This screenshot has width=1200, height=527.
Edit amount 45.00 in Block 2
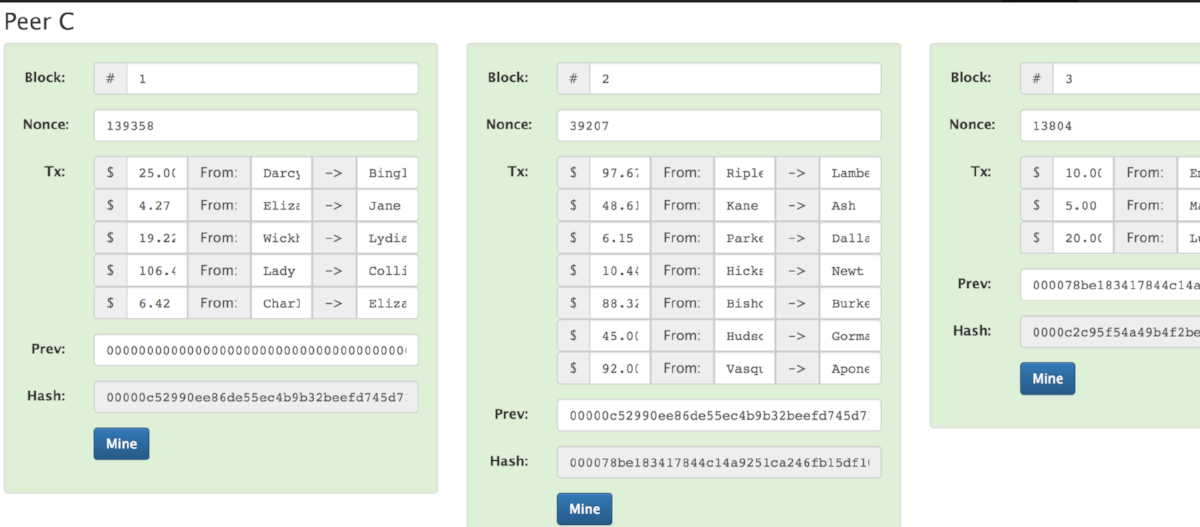click(x=620, y=335)
